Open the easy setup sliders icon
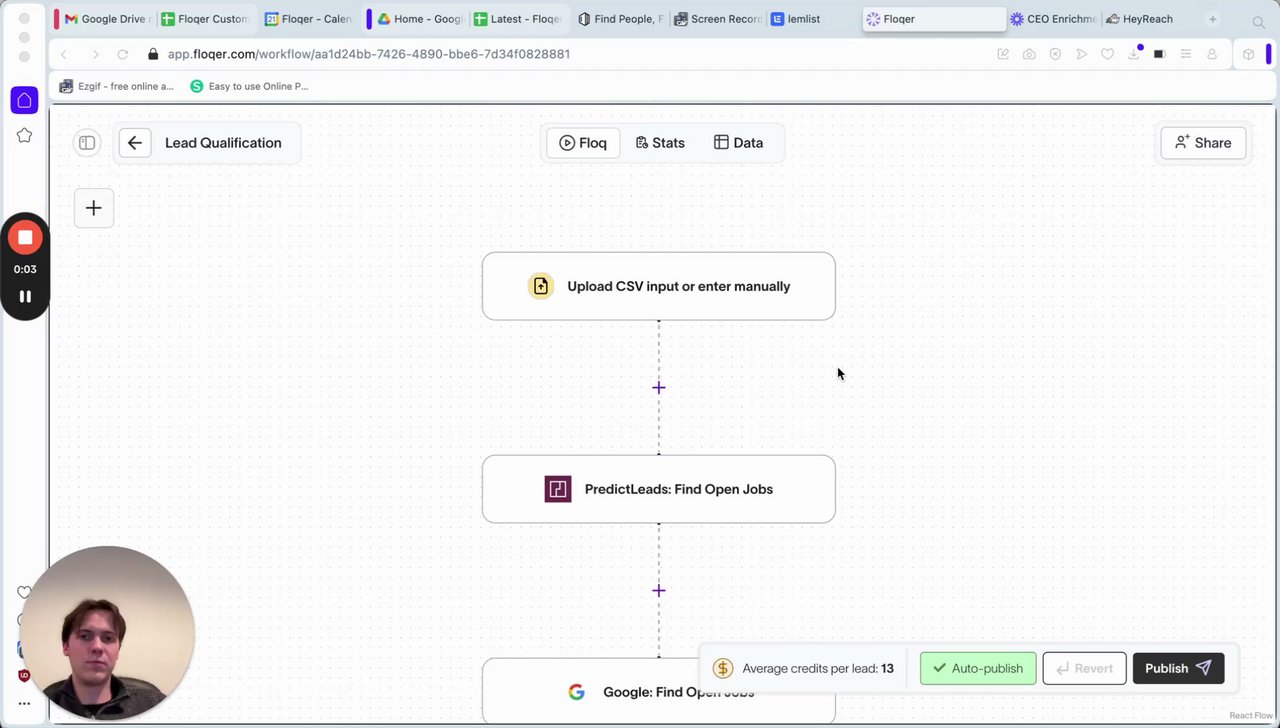The image size is (1280, 728). [x=1185, y=54]
